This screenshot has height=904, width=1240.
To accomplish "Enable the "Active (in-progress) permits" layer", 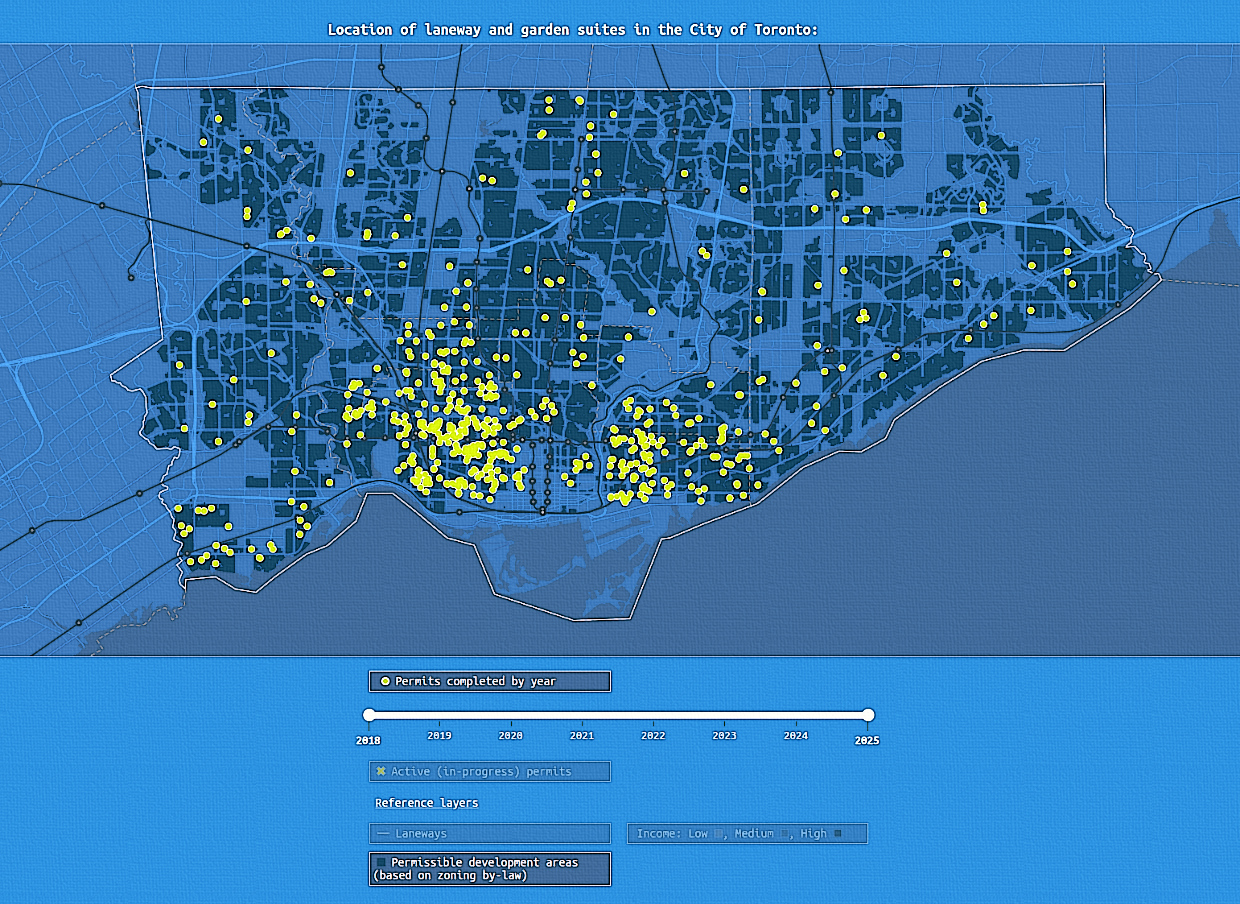I will click(x=489, y=772).
